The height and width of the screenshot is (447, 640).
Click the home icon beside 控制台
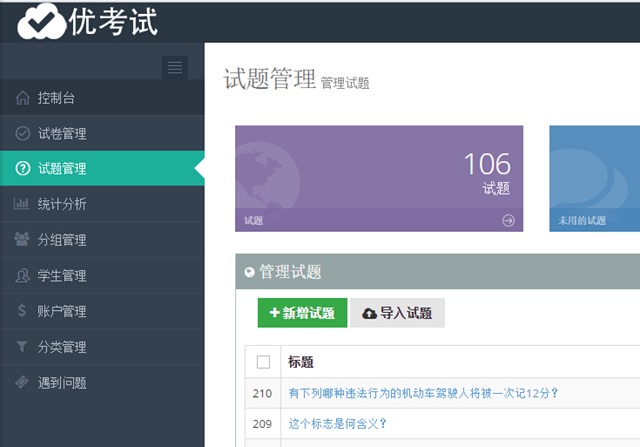(x=22, y=98)
